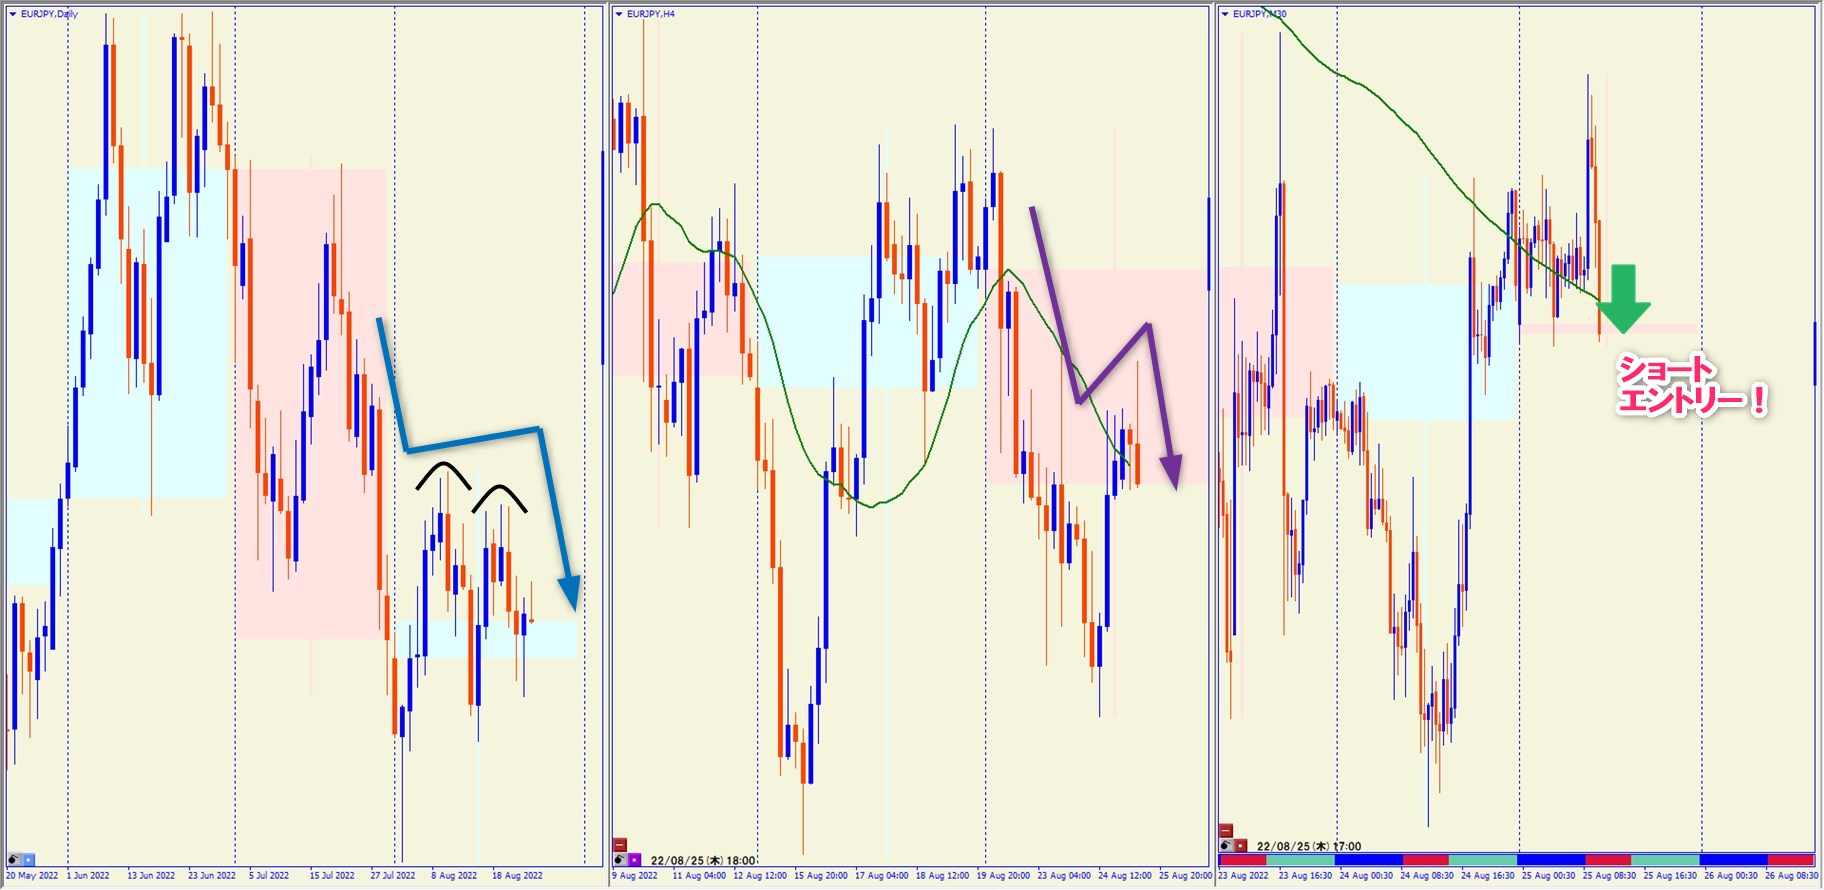The width and height of the screenshot is (1824, 890).
Task: Click the 8 Aug 2022 date axis label
Action: coord(454,876)
